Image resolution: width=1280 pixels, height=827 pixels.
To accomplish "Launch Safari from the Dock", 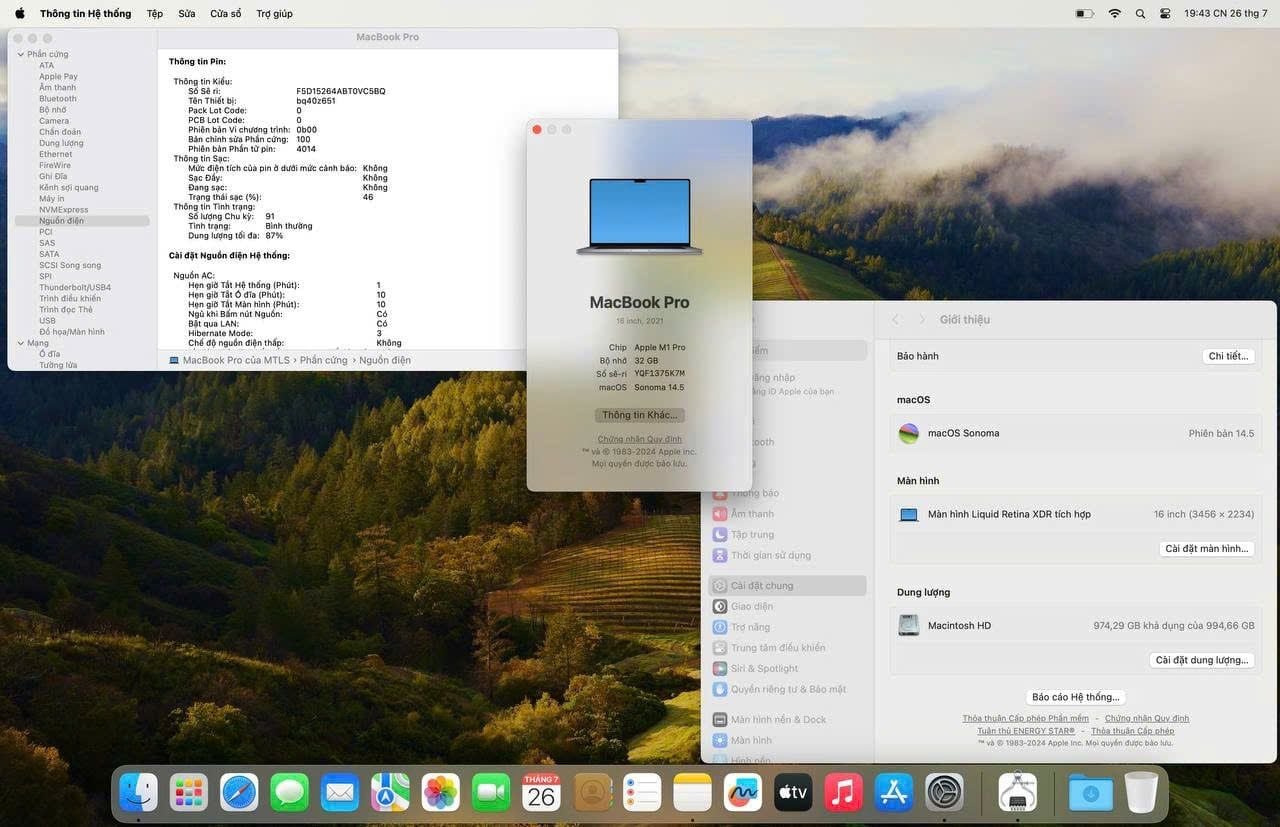I will pos(240,793).
